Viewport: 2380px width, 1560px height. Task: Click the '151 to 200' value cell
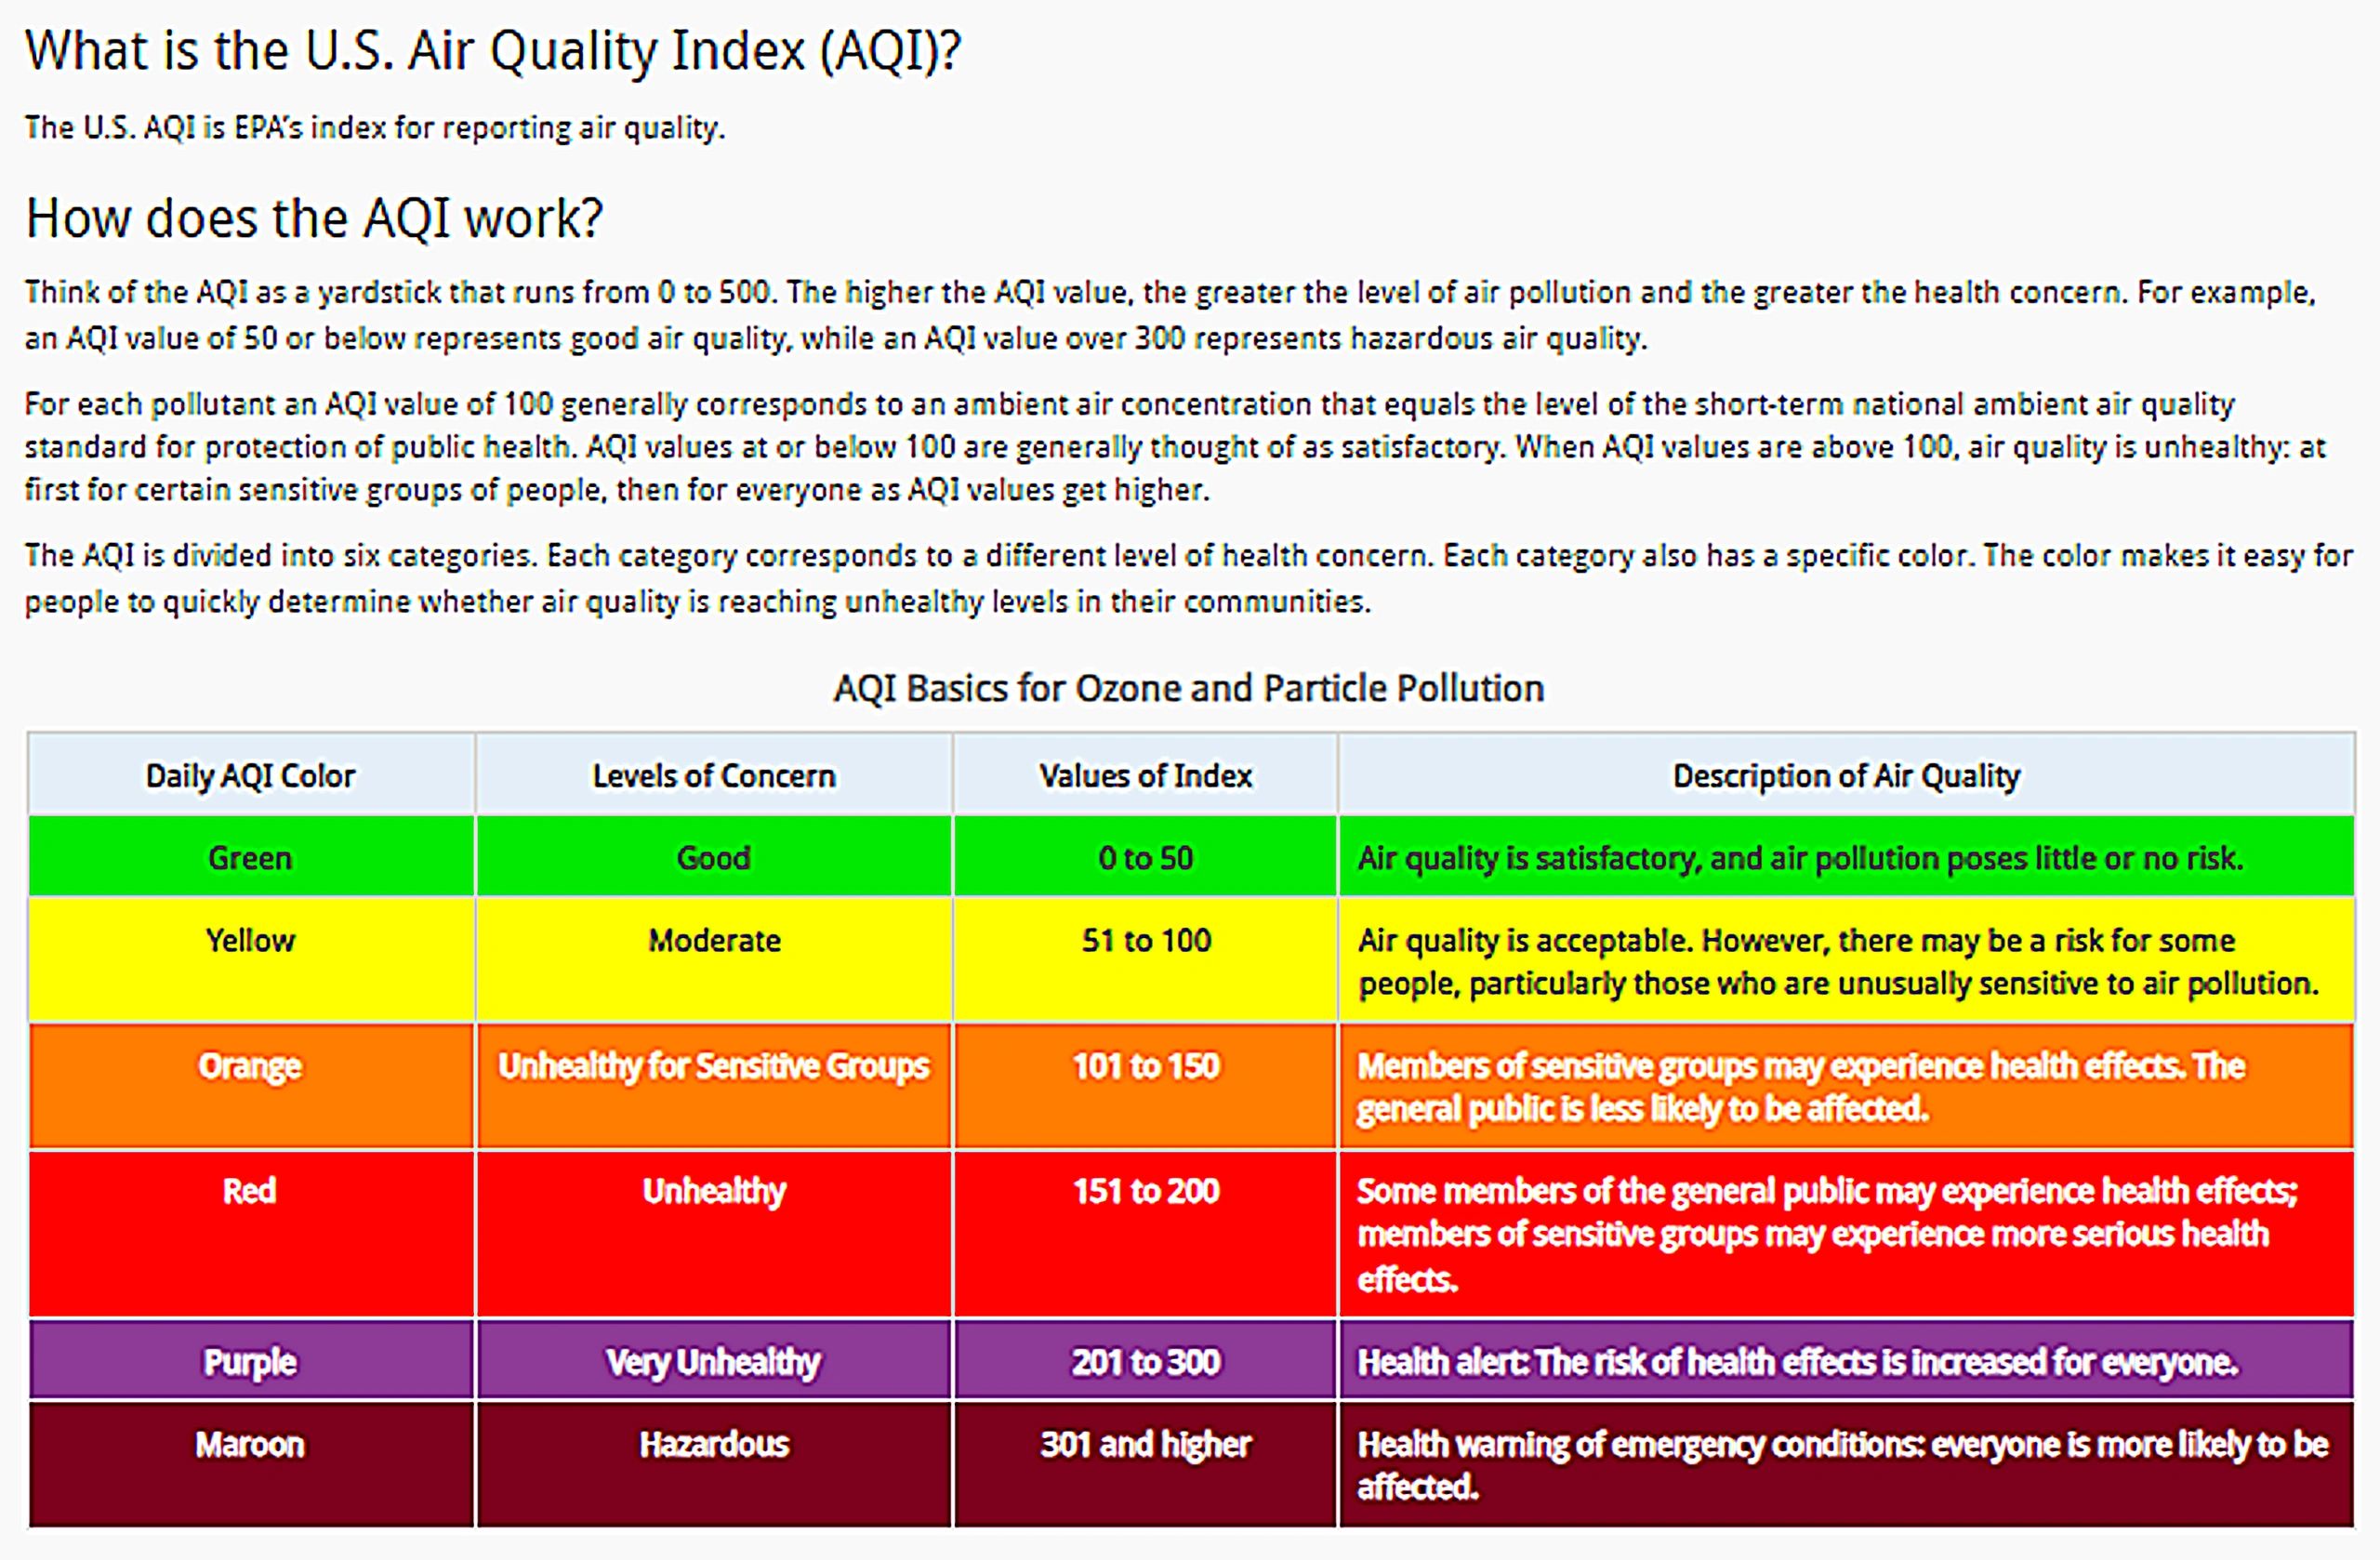point(1145,1191)
